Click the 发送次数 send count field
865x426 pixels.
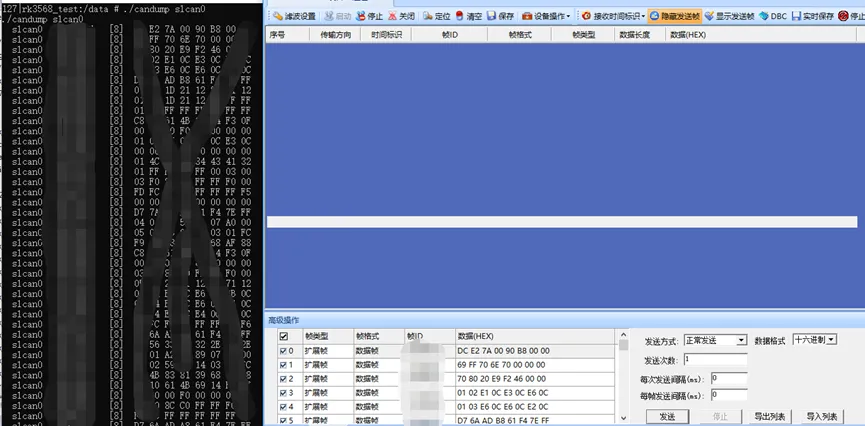(716, 359)
